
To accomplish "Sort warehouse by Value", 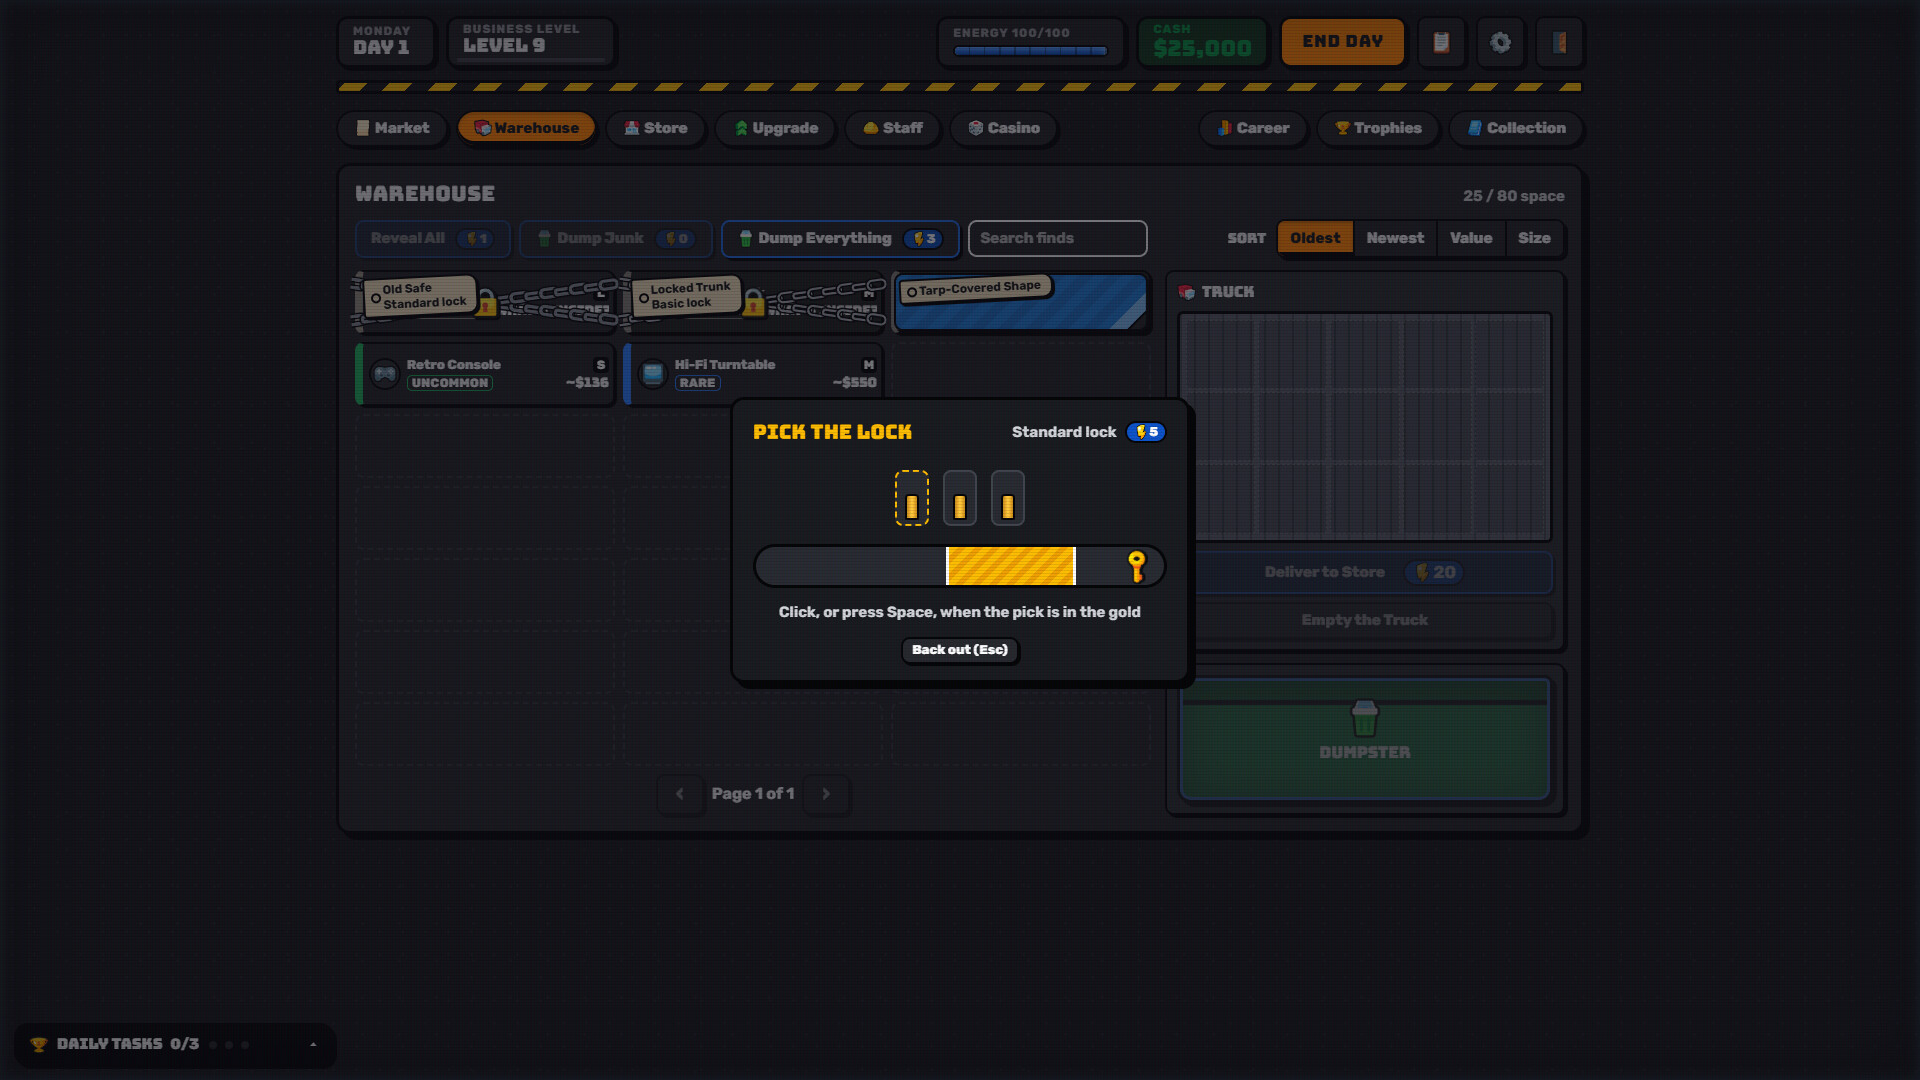I will (1471, 238).
